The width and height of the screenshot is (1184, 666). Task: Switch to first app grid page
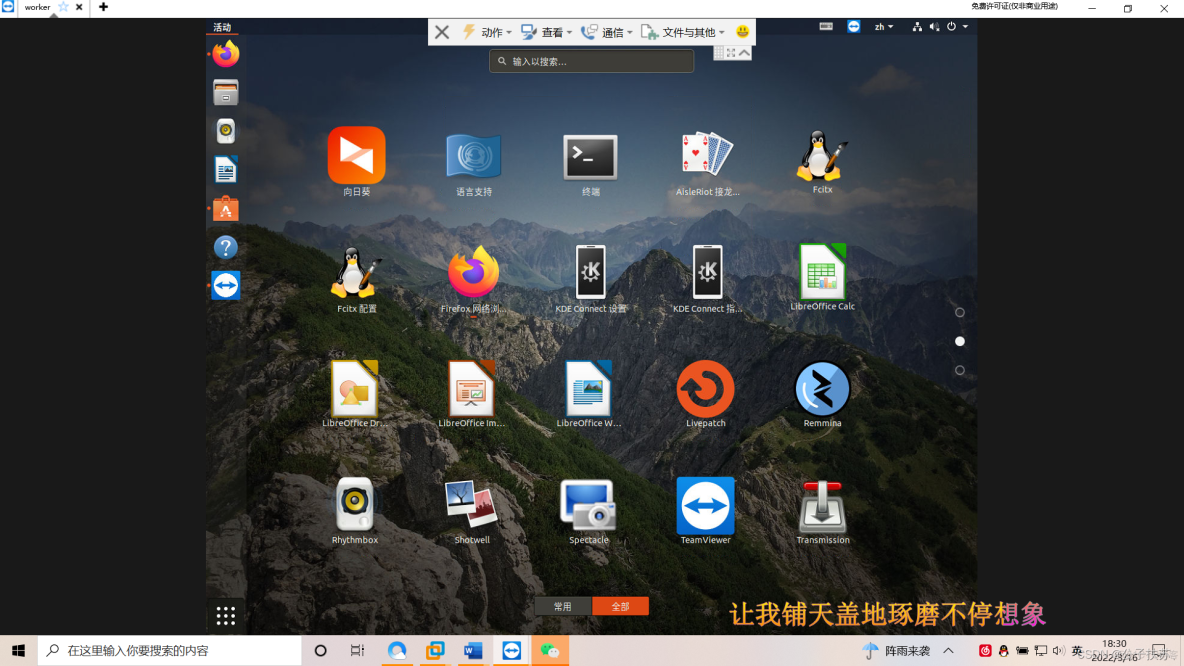960,313
